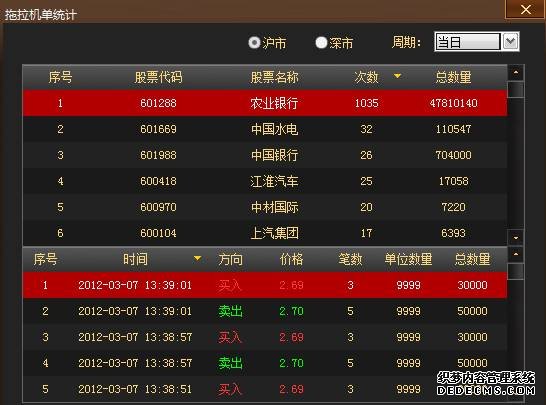Select the second 卖出 trade row at 13:38:57
Viewport: 546px width, 405px height.
point(265,363)
